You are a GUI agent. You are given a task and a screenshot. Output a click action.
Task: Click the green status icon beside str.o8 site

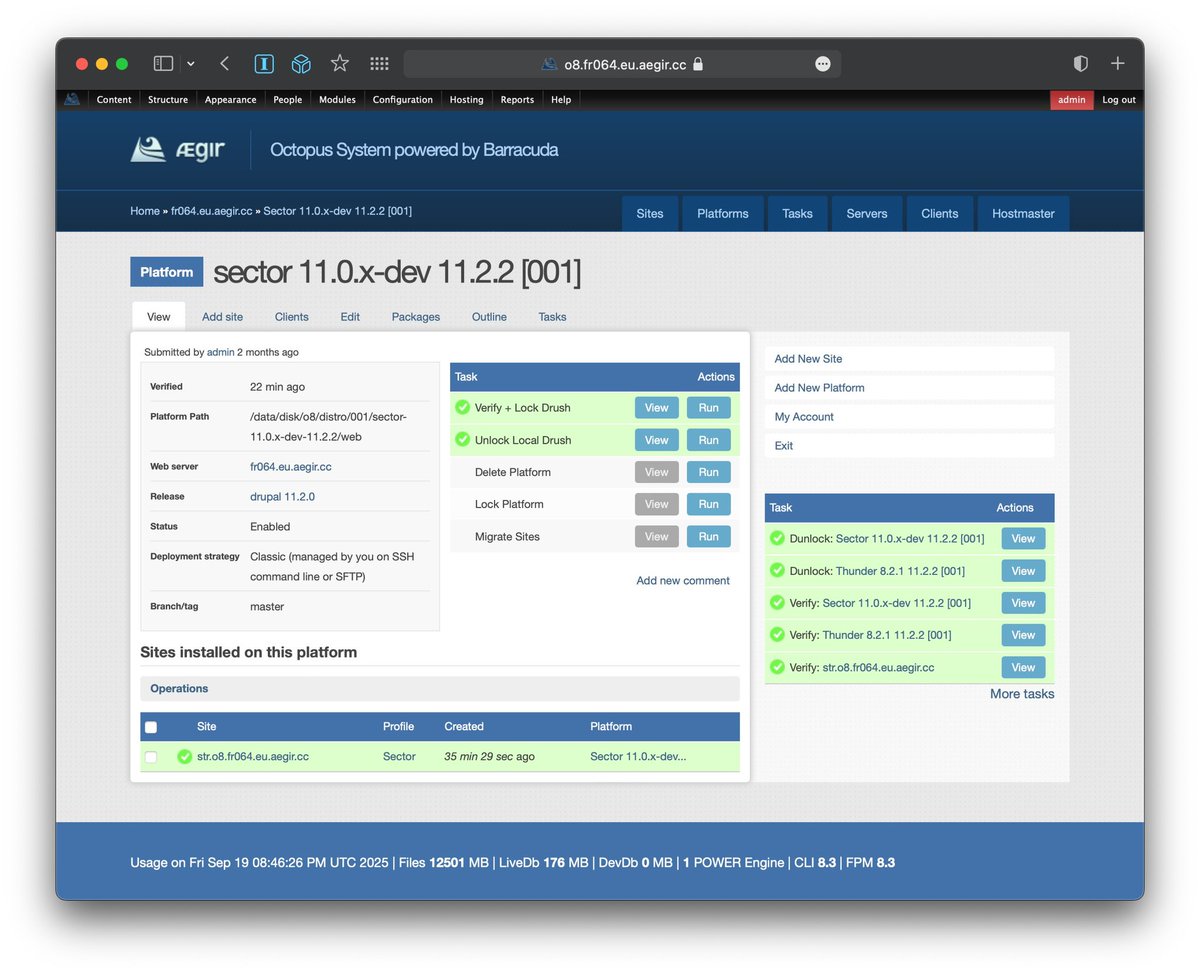[x=185, y=757]
